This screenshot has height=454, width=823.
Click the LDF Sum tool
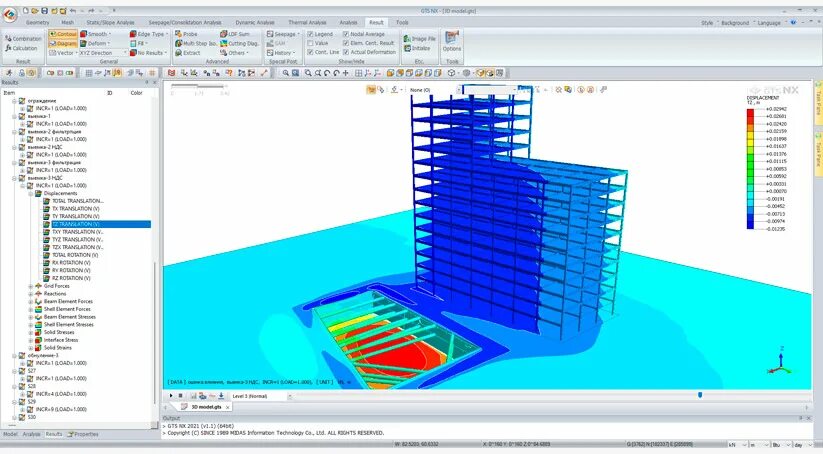pyautogui.click(x=235, y=34)
